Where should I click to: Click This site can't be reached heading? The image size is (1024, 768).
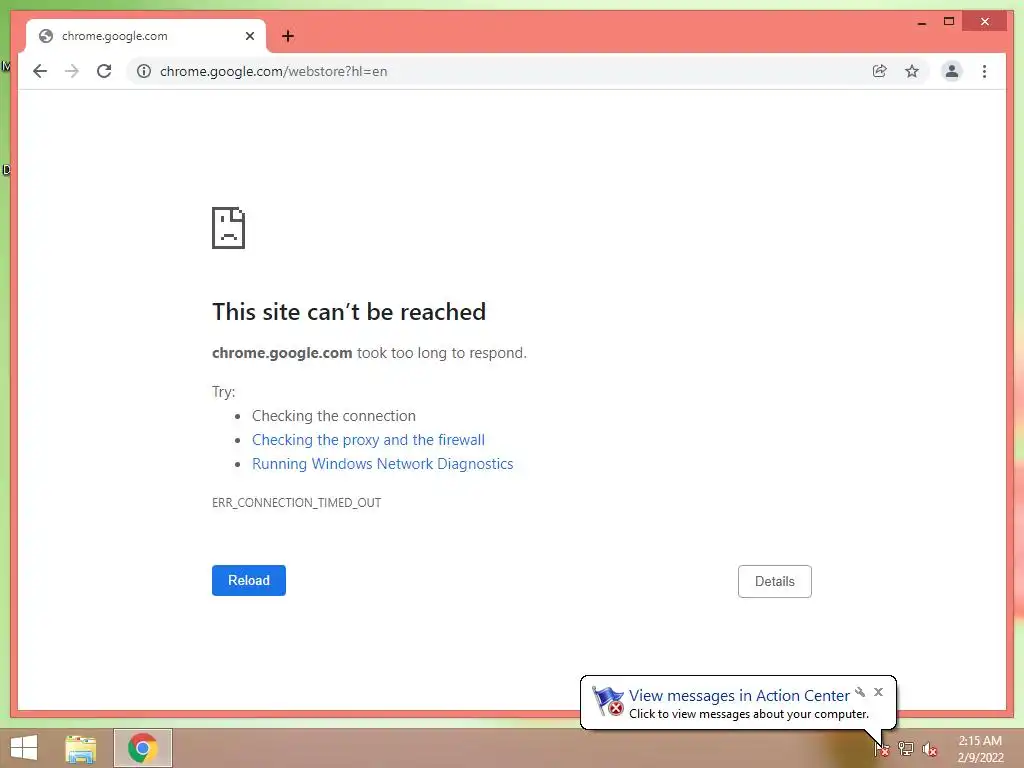click(349, 312)
